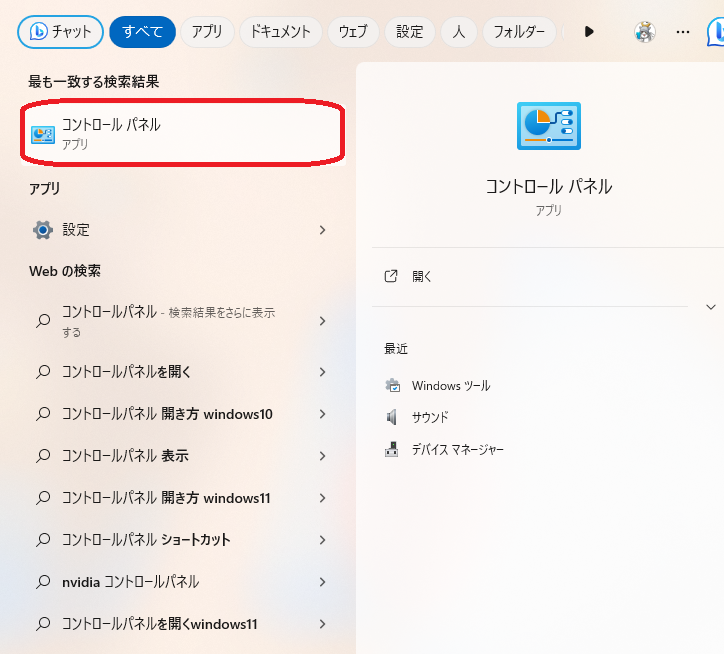This screenshot has width=724, height=654.
Task: Expand the chevron for nvidia コントロールパネル
Action: (x=322, y=582)
